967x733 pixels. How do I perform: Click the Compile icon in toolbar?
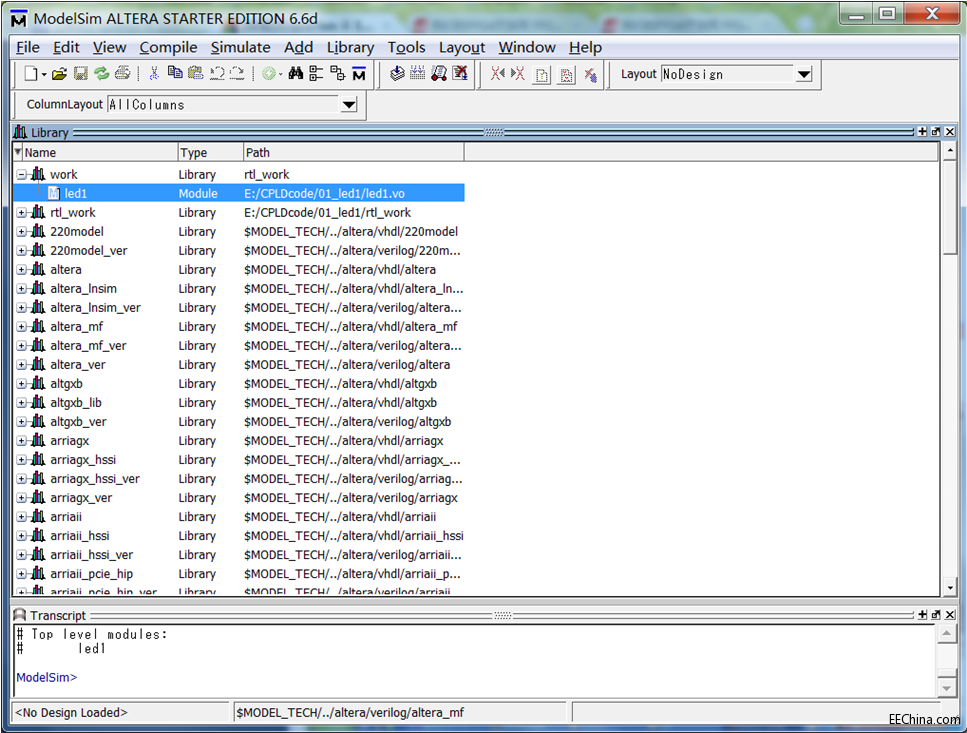pos(396,74)
